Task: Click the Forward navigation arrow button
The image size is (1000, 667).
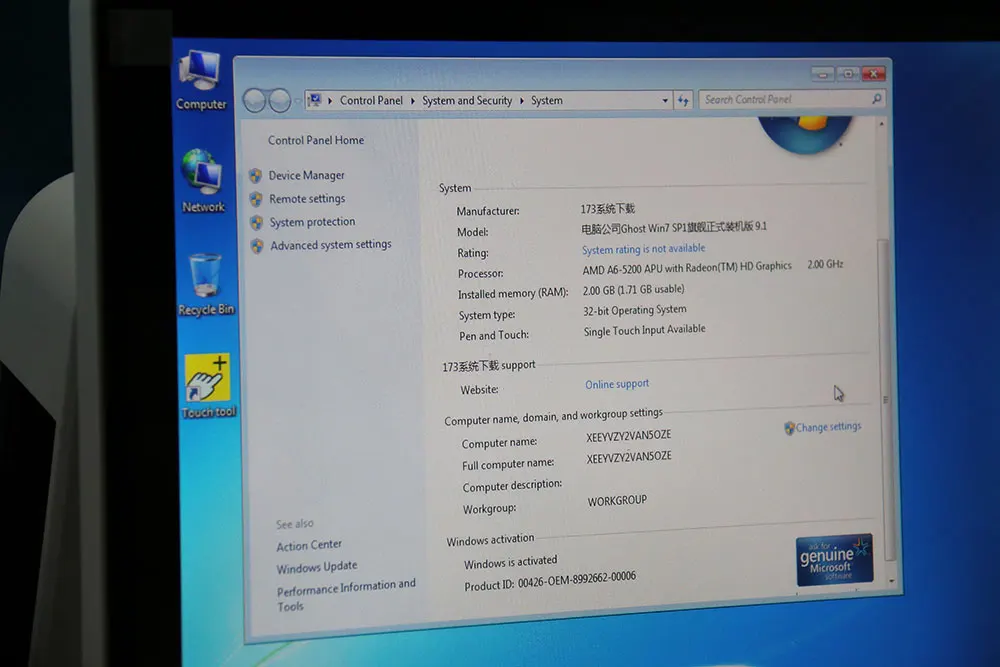Action: 279,100
